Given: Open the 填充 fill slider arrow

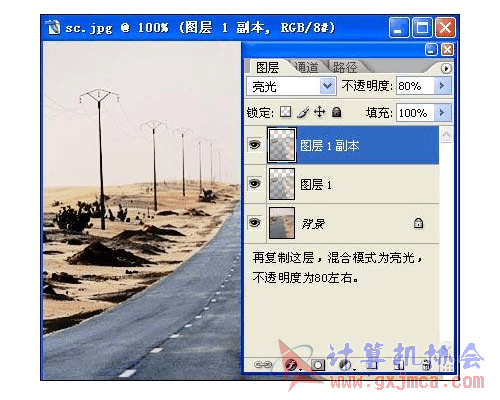Looking at the screenshot, I should tap(443, 112).
